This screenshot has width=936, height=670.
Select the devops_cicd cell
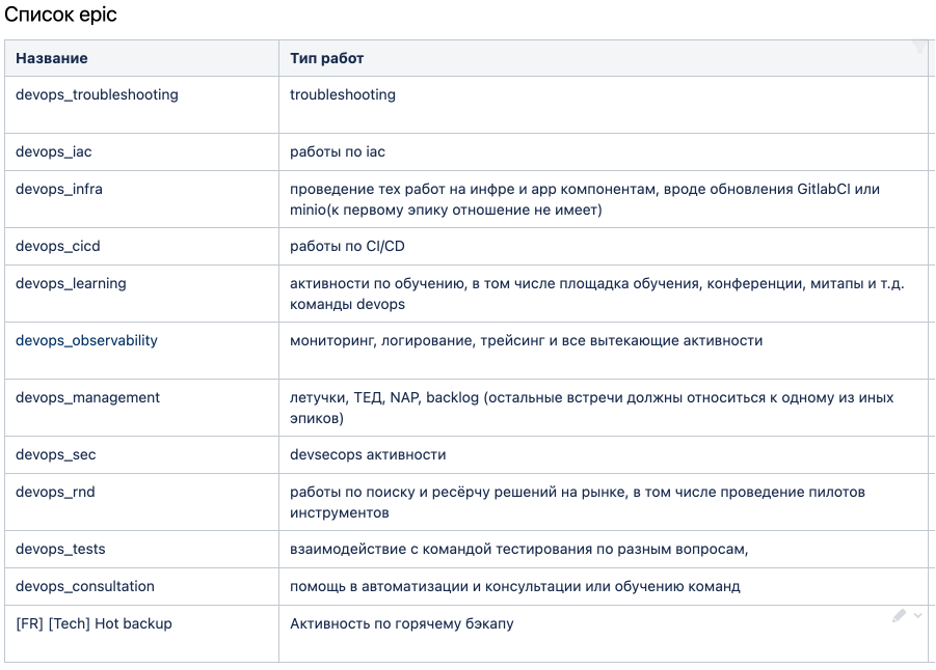pos(58,246)
